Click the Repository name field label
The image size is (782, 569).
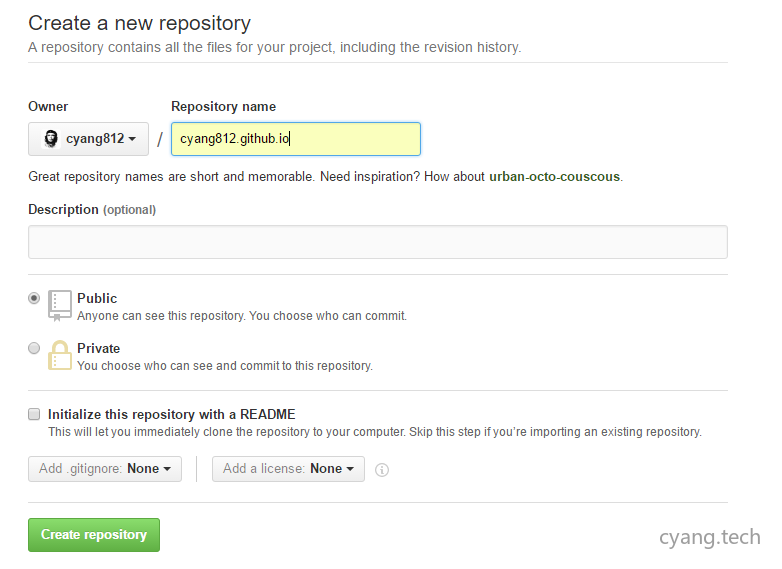pyautogui.click(x=223, y=107)
